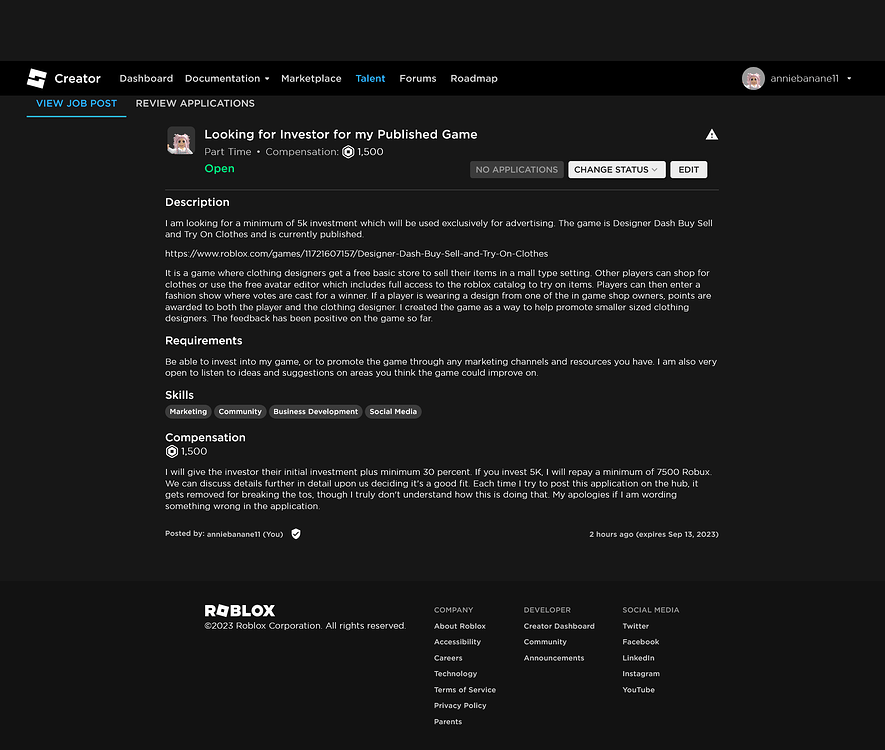Image resolution: width=885 pixels, height=750 pixels.
Task: Open the Careers footer link
Action: click(448, 658)
